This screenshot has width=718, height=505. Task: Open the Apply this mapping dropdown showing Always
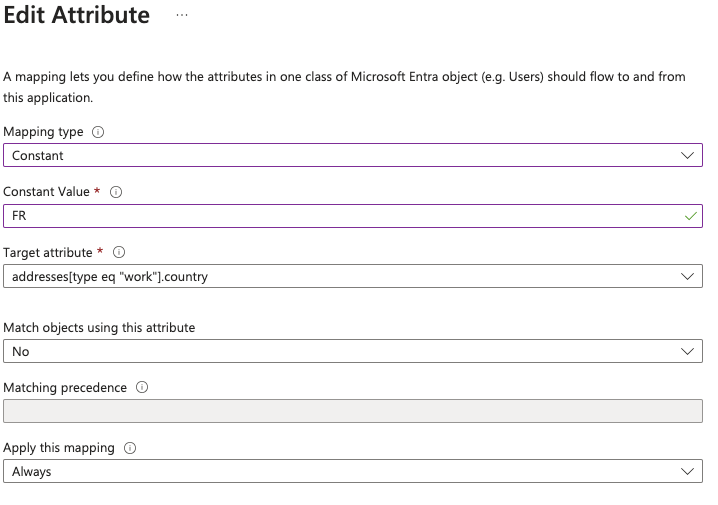pyautogui.click(x=353, y=471)
